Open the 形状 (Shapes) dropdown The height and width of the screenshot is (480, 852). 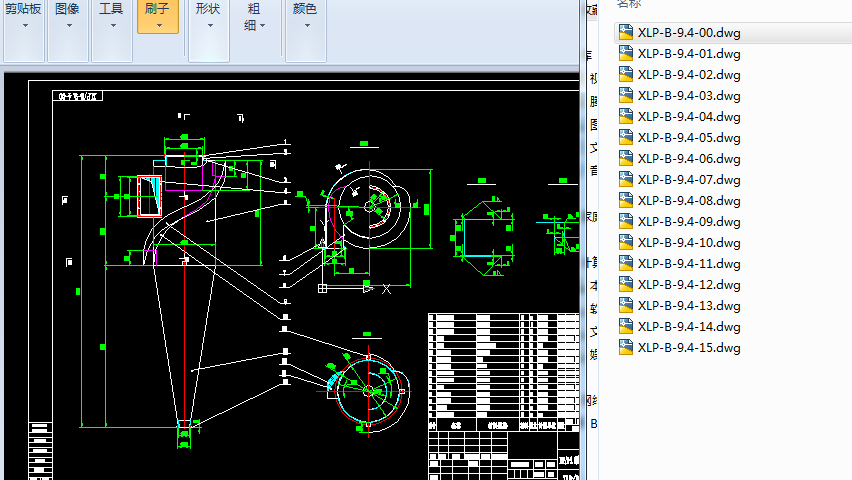(x=208, y=18)
